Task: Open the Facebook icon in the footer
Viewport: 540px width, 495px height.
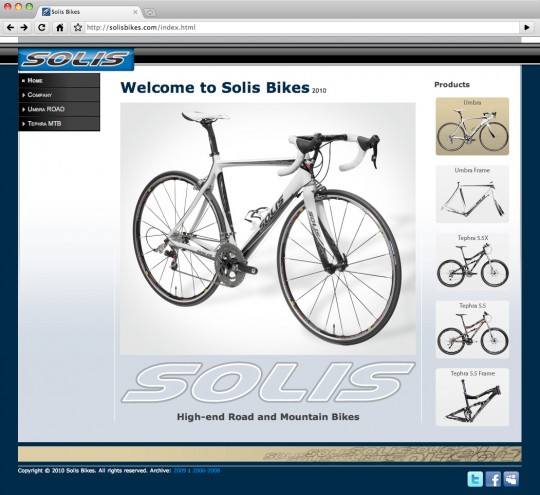Action: [x=493, y=479]
